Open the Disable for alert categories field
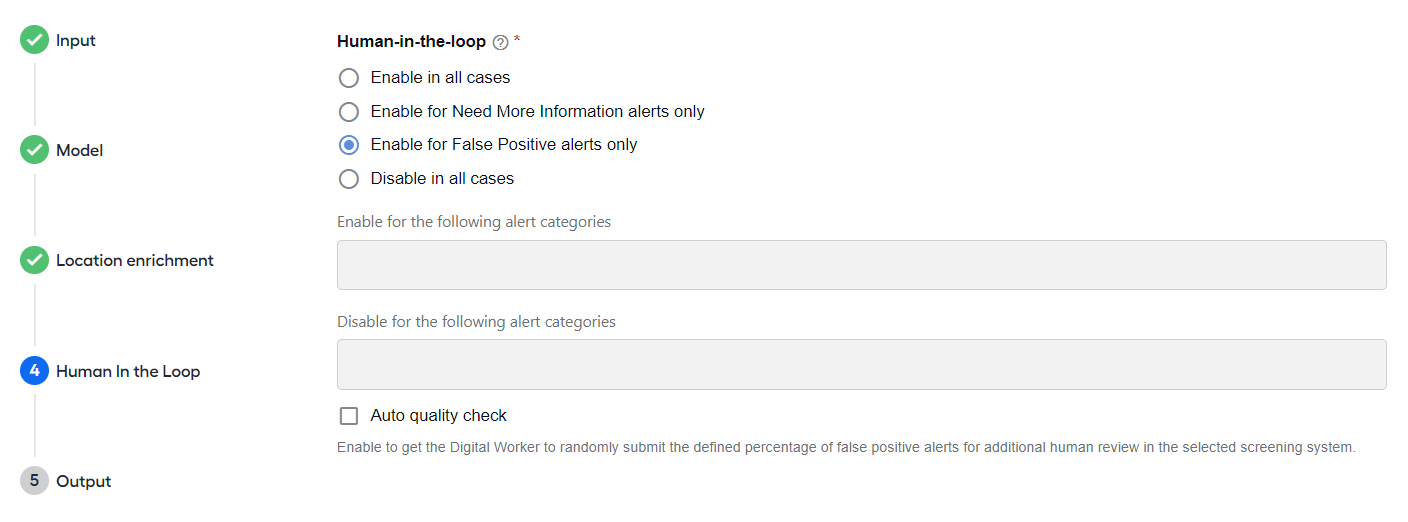Viewport: 1408px width, 522px height. click(862, 365)
